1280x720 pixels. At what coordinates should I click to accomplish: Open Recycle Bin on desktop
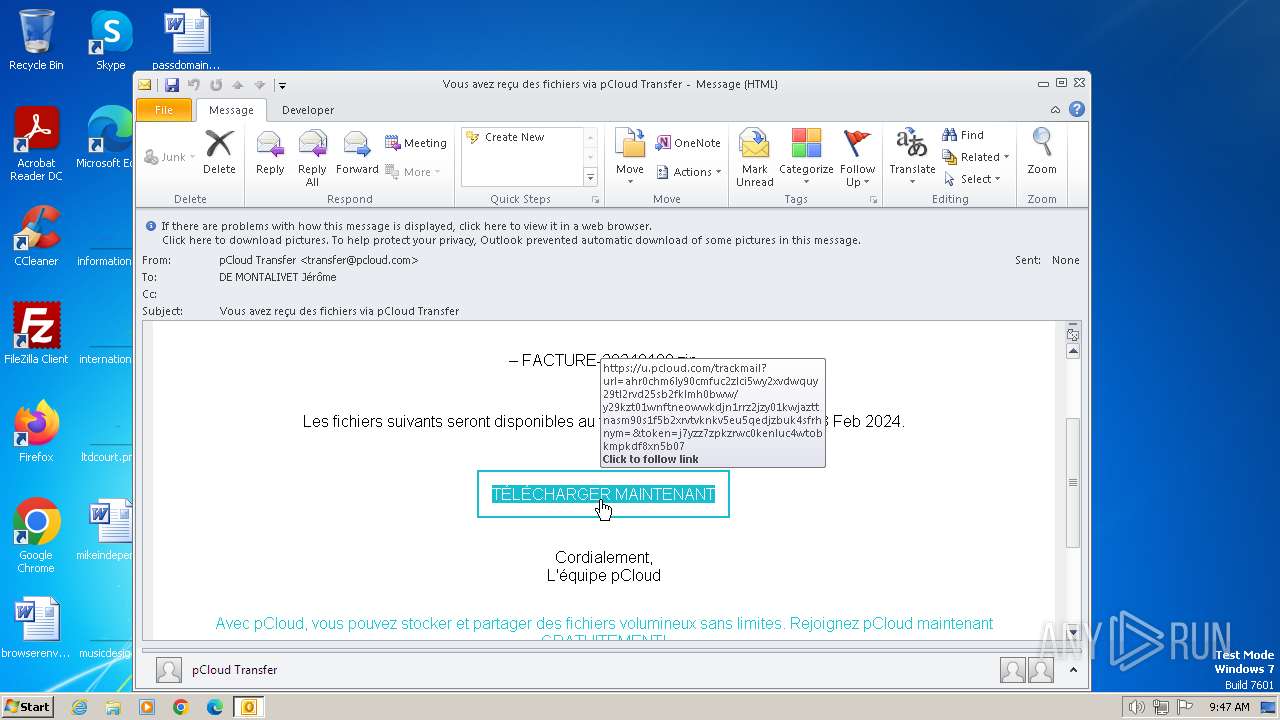click(x=36, y=40)
